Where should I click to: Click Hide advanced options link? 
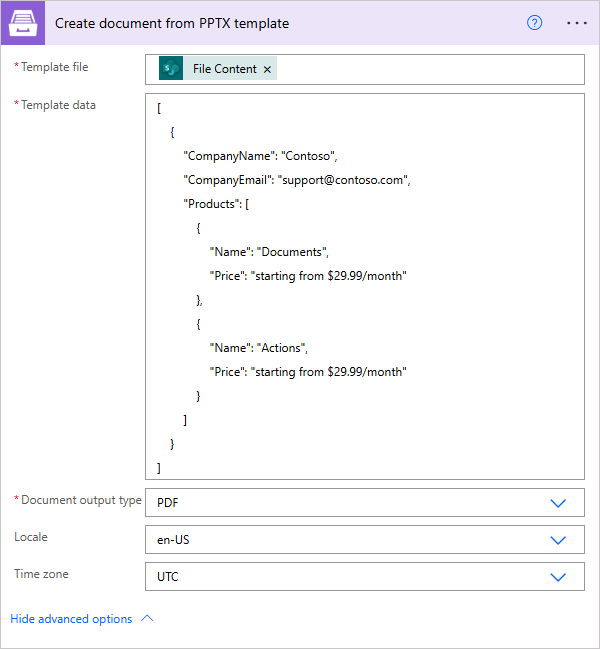point(71,619)
